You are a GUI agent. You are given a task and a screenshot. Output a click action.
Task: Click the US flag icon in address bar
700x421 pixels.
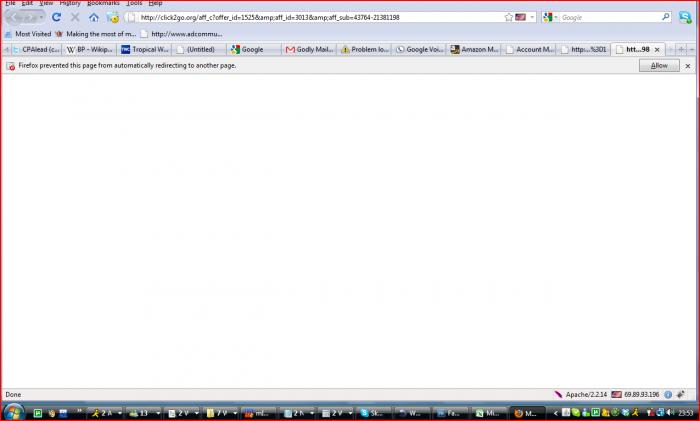coord(520,17)
